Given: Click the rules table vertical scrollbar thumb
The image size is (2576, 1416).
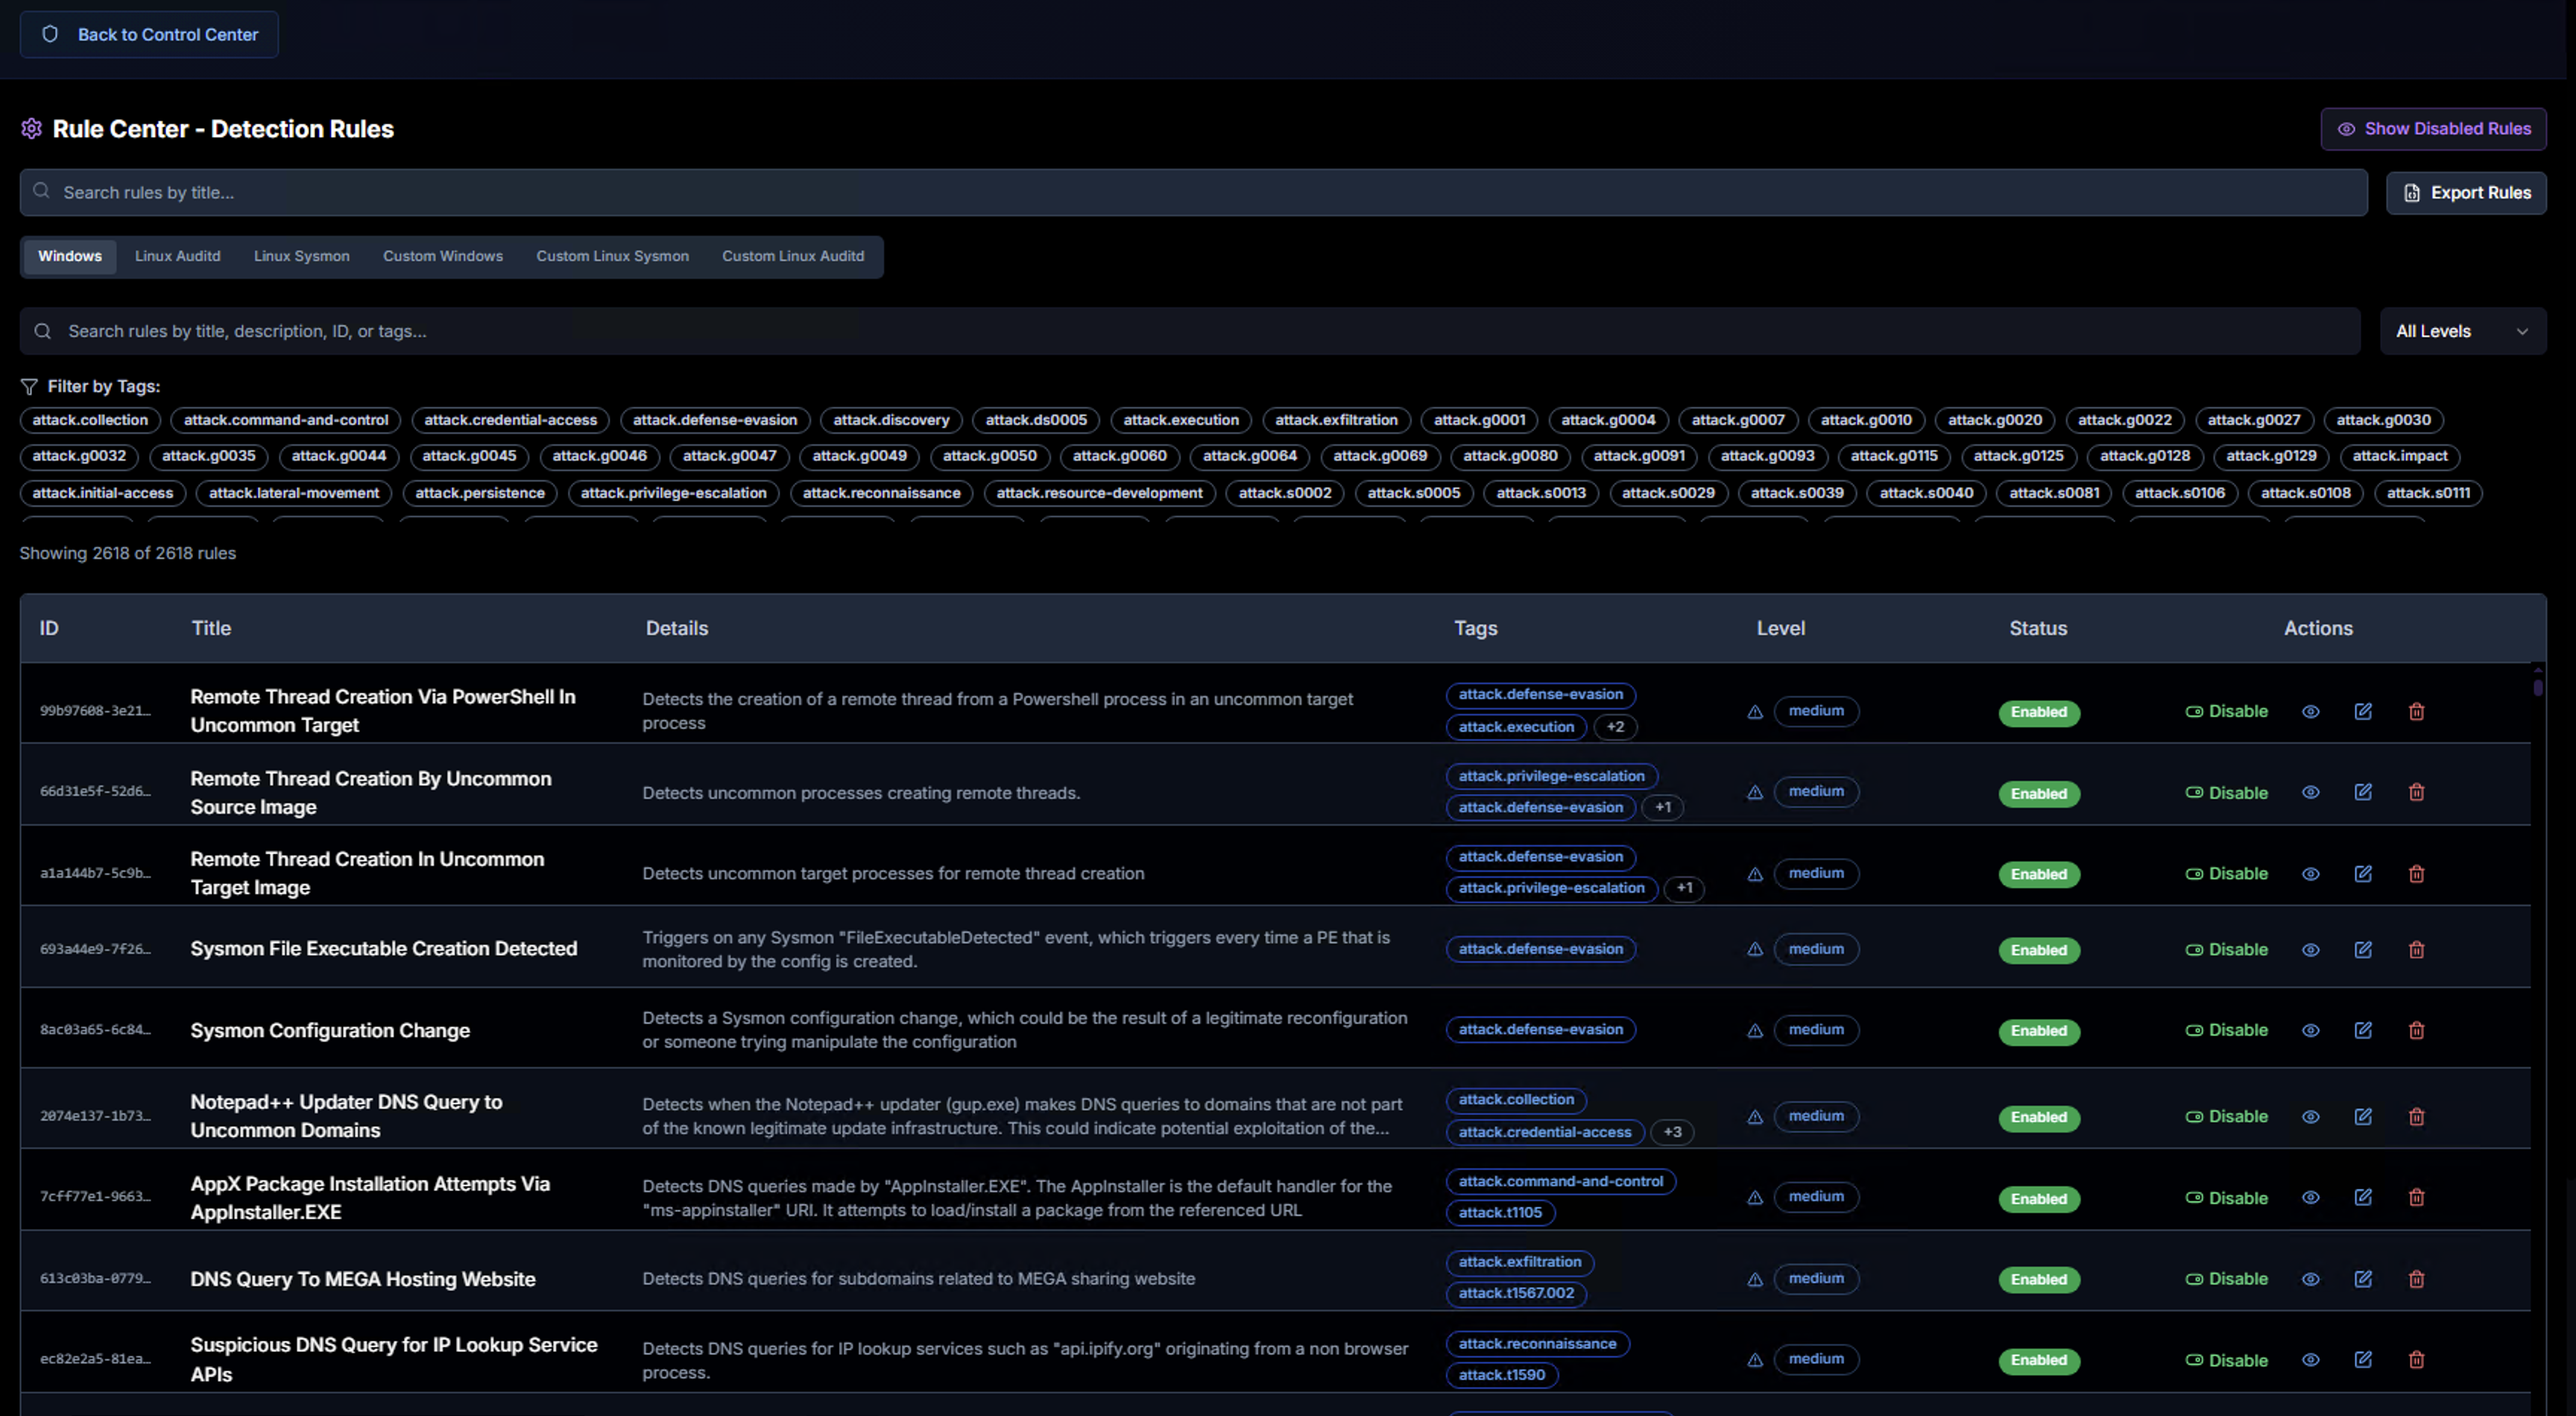Looking at the screenshot, I should click(x=2537, y=688).
